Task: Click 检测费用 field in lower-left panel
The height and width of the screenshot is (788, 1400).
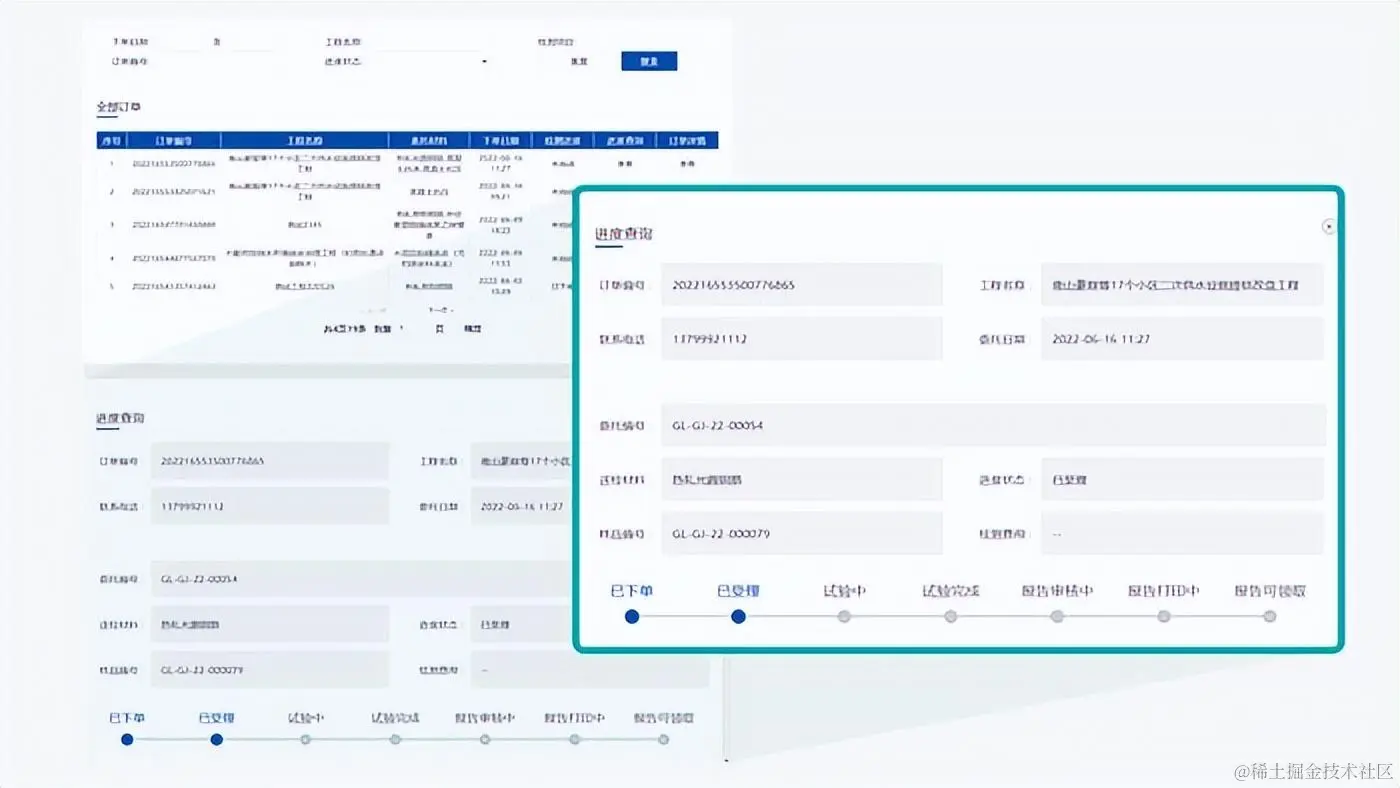Action: (x=590, y=670)
